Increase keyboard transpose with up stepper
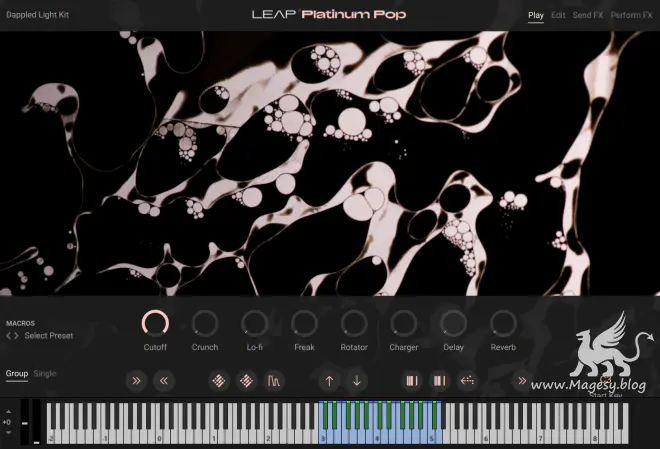 coord(8,412)
